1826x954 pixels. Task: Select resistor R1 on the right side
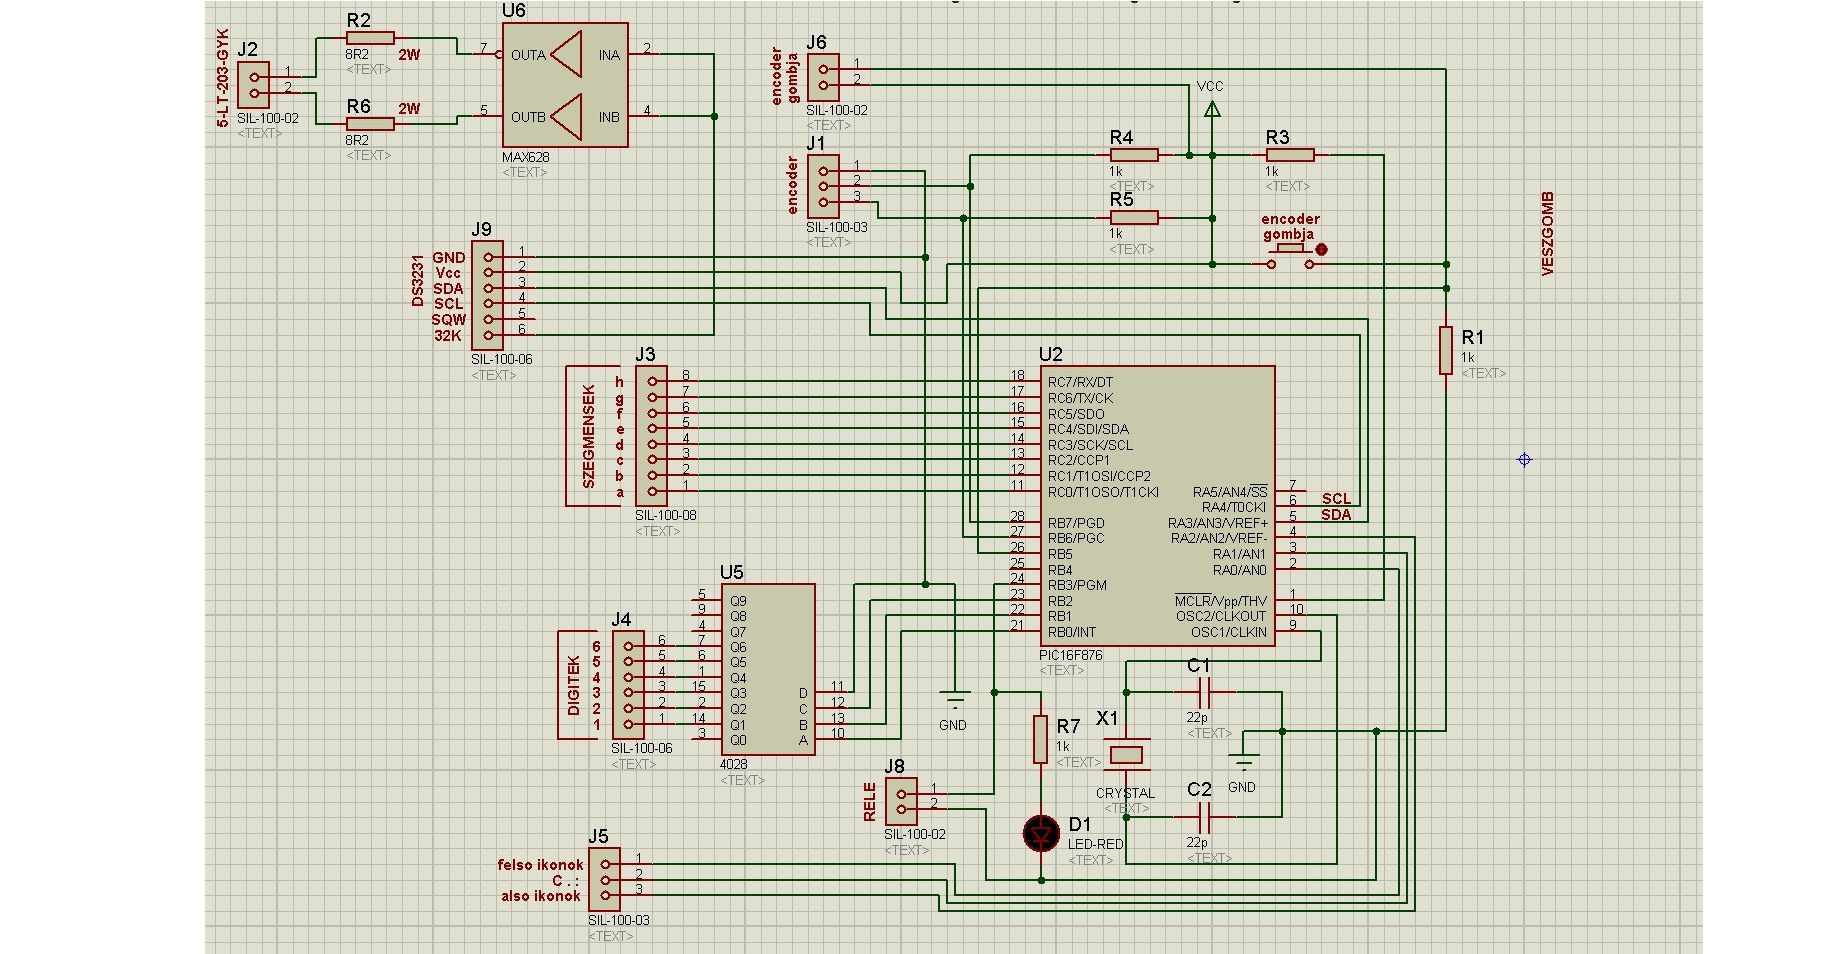(x=1445, y=350)
